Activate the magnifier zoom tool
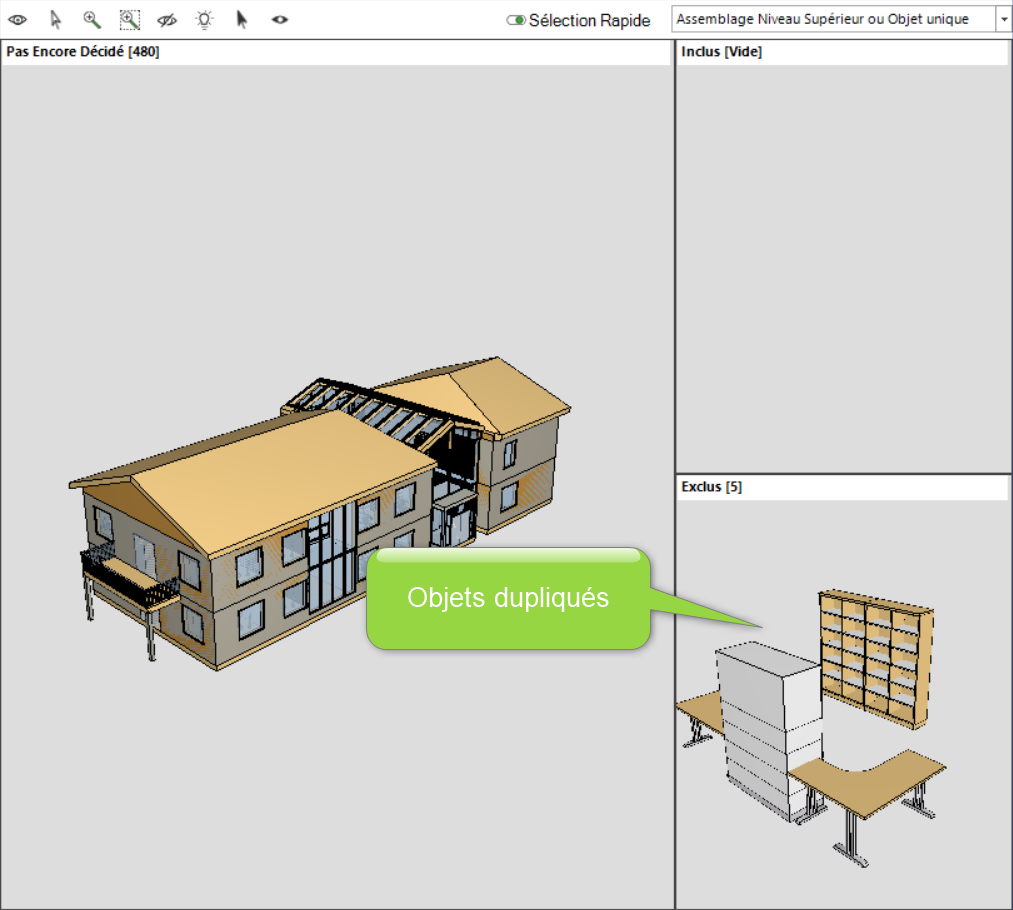Screen dimensions: 1013x910 [92, 19]
